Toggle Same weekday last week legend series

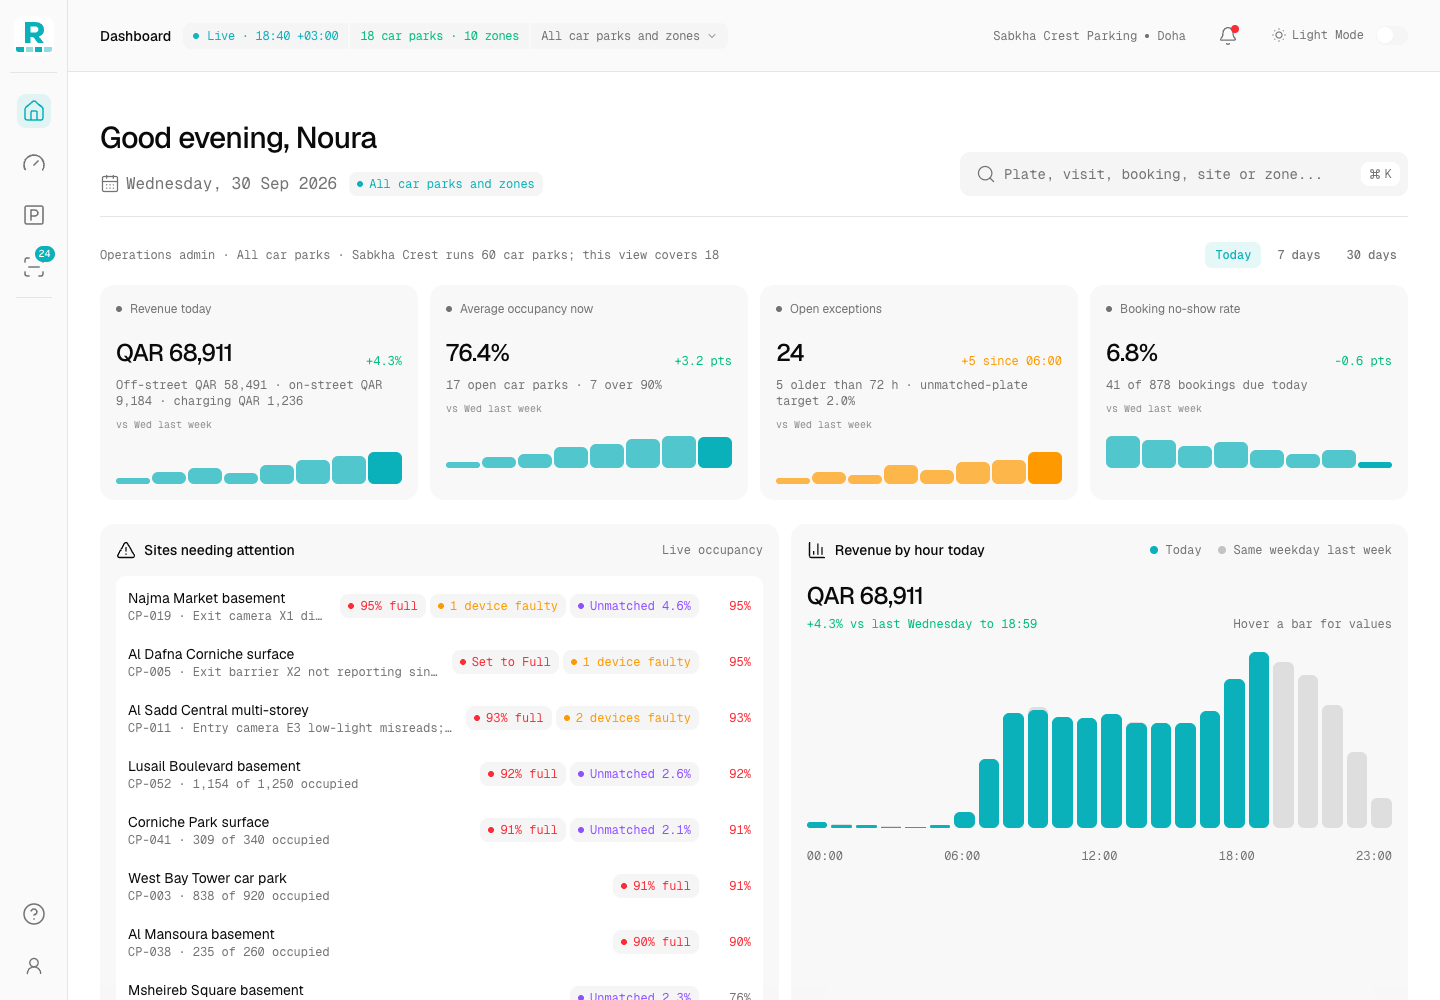click(x=1304, y=550)
